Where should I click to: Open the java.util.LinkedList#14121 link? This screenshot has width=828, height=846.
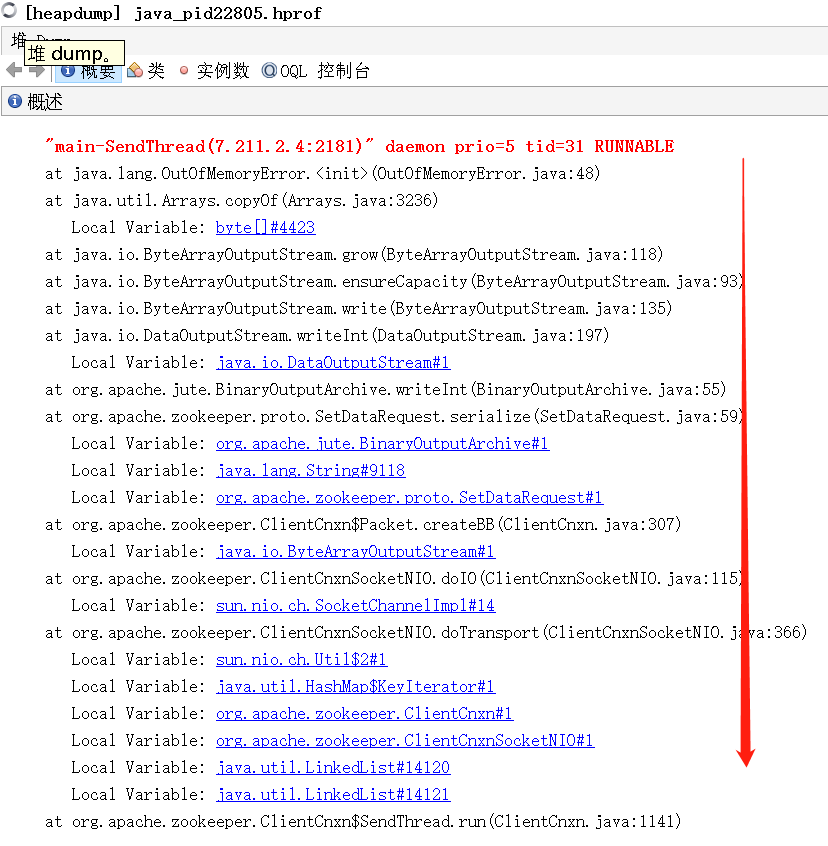click(x=333, y=794)
